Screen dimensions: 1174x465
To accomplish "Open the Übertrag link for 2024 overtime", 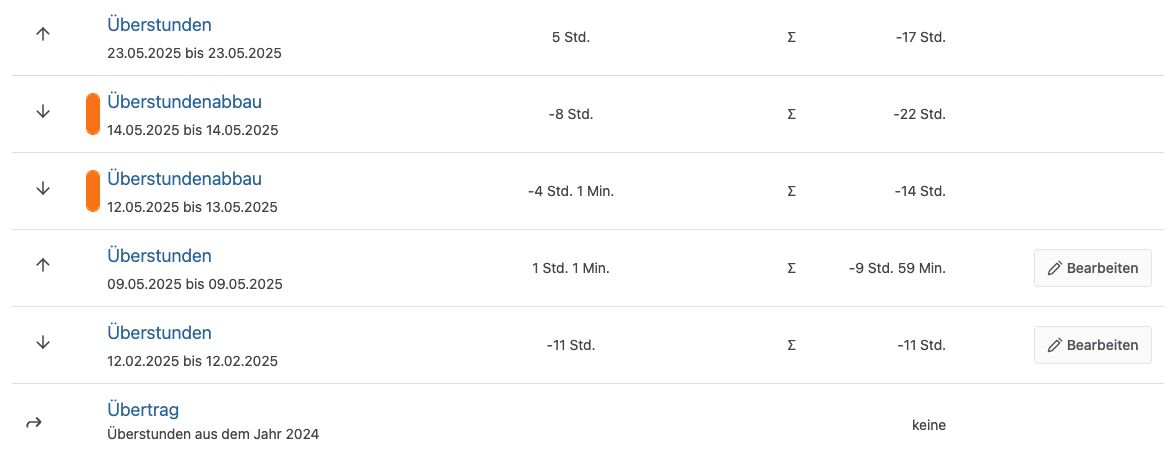I will click(x=143, y=410).
